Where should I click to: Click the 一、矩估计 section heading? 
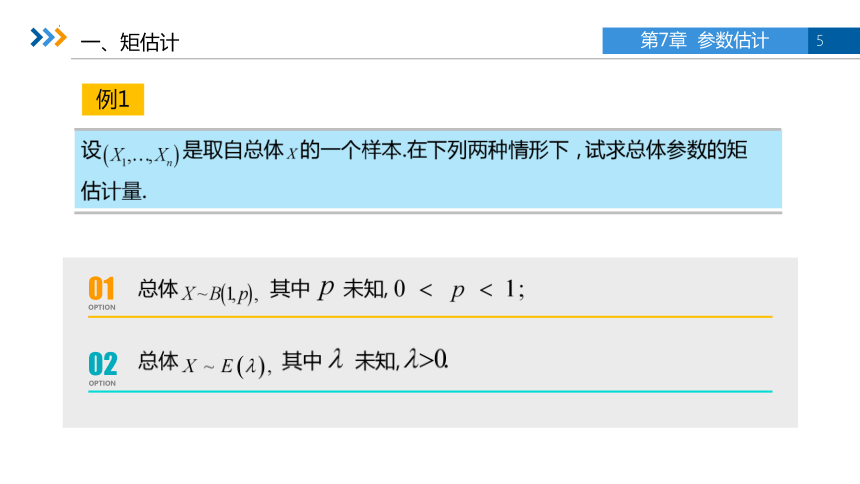pyautogui.click(x=129, y=42)
